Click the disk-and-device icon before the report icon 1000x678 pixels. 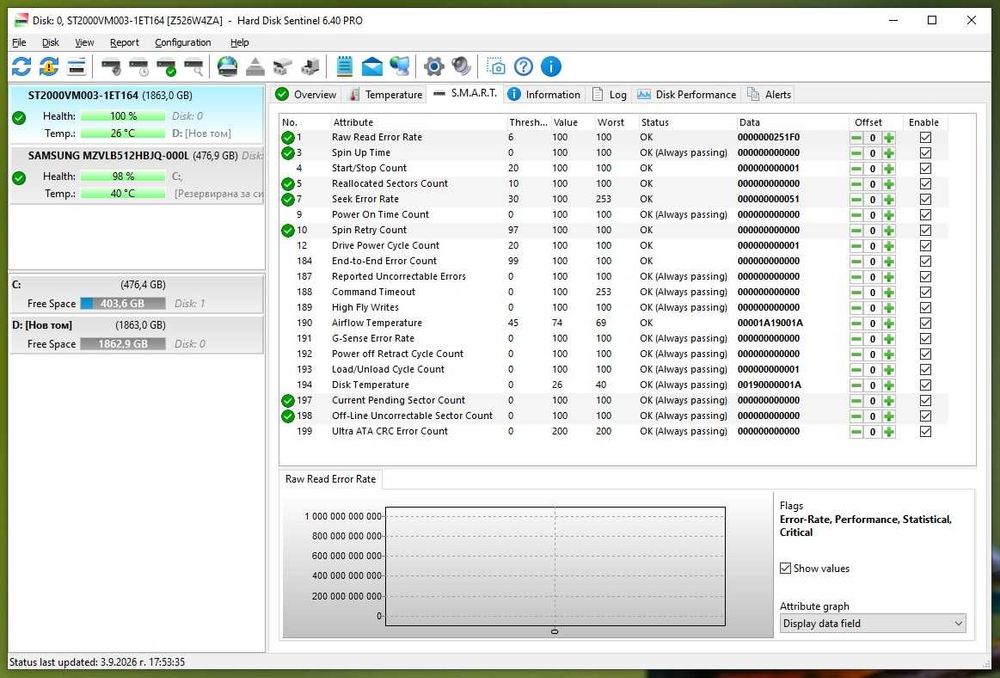[310, 66]
